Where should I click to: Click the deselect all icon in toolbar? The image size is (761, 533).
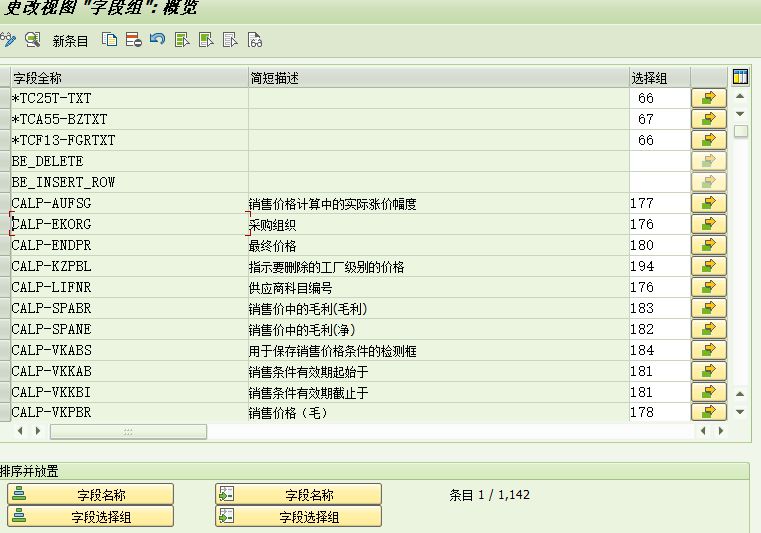pos(230,40)
